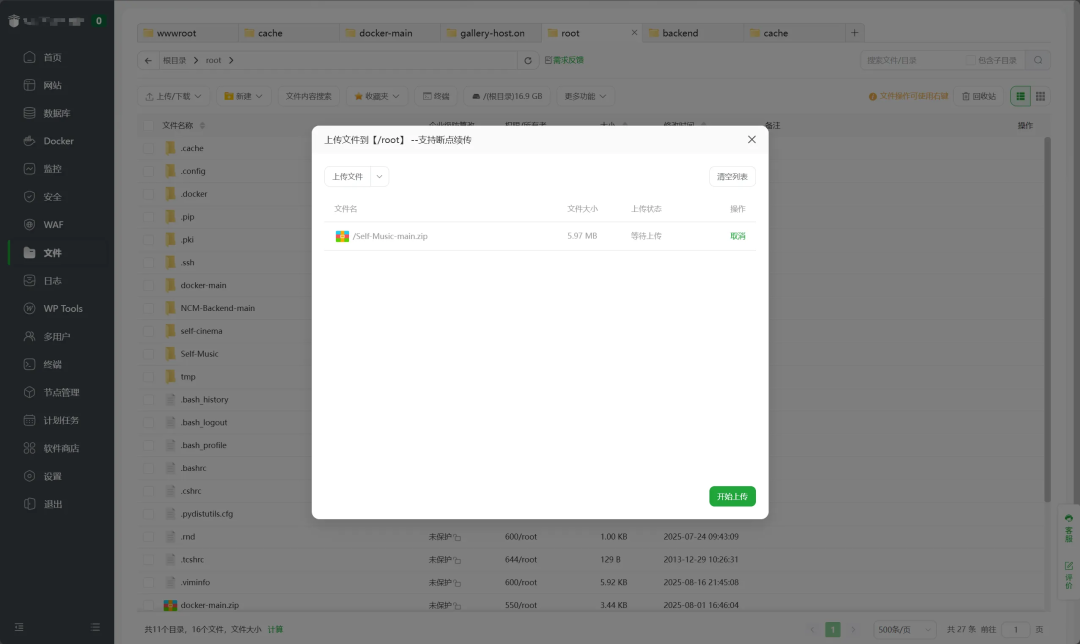This screenshot has height=644, width=1080.
Task: Switch to list view icon
Action: pos(1021,96)
